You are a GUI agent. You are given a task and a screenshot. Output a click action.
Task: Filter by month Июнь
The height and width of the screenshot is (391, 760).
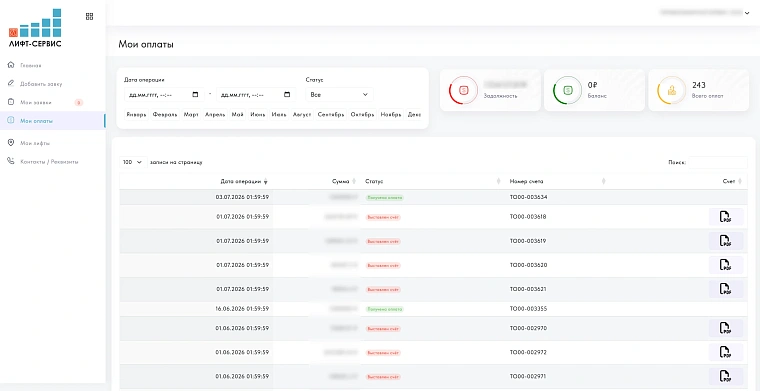[258, 115]
